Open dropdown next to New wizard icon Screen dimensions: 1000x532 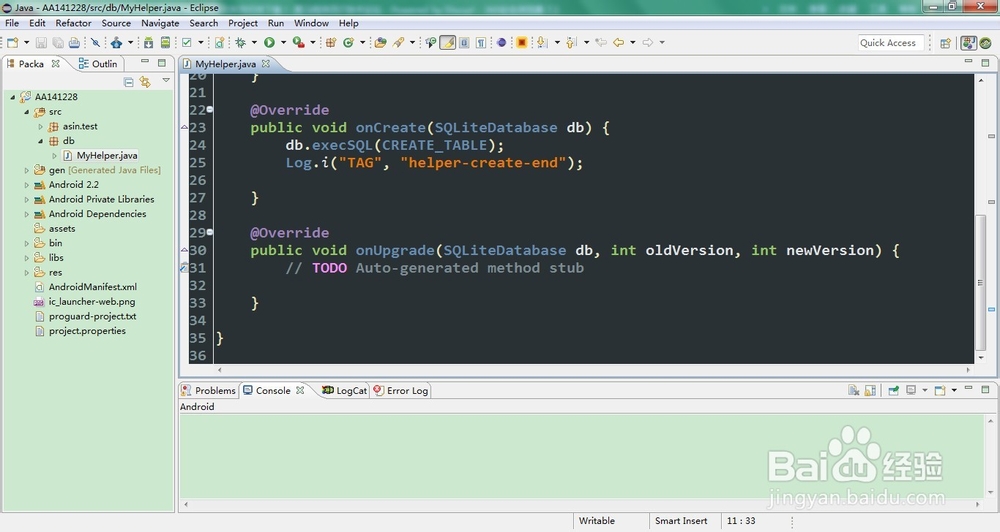click(x=26, y=43)
